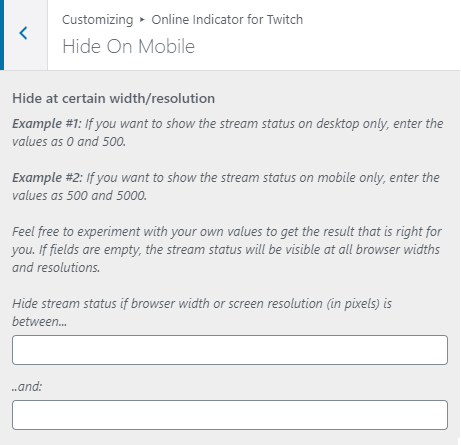Click 'and resolutions.' ending the description
Screen dimensions: 461x445
pos(56,268)
